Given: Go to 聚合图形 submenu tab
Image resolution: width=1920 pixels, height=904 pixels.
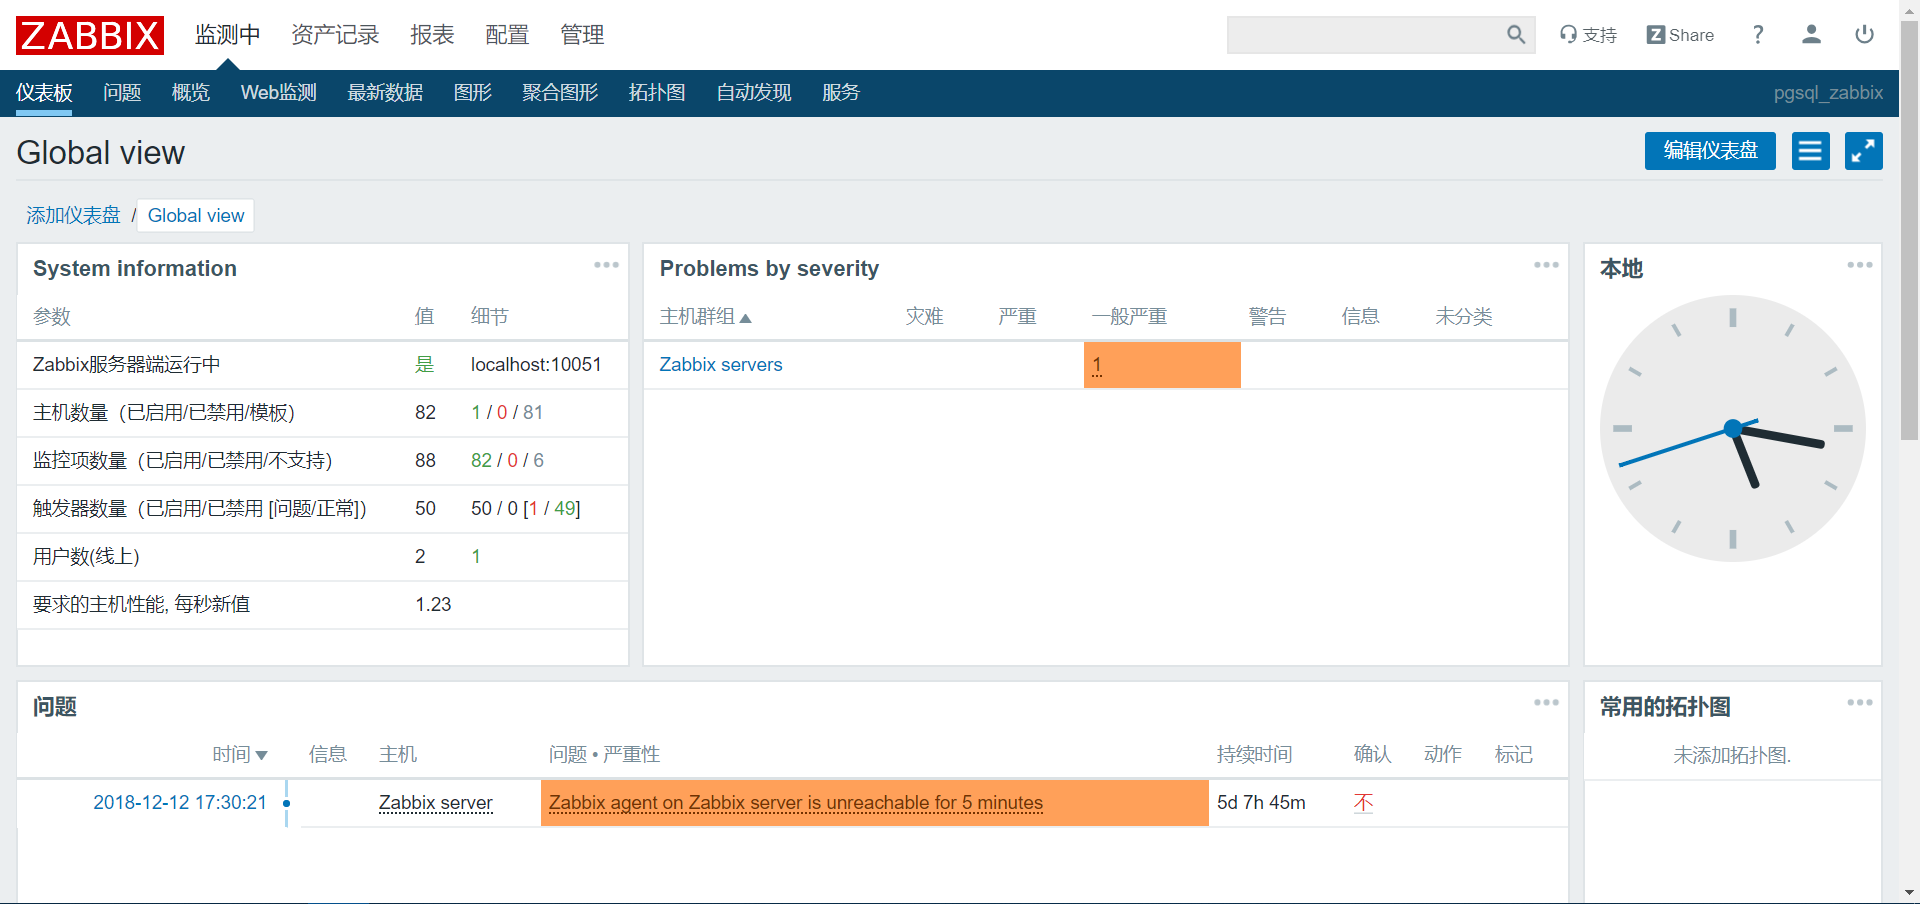Looking at the screenshot, I should click(x=560, y=93).
